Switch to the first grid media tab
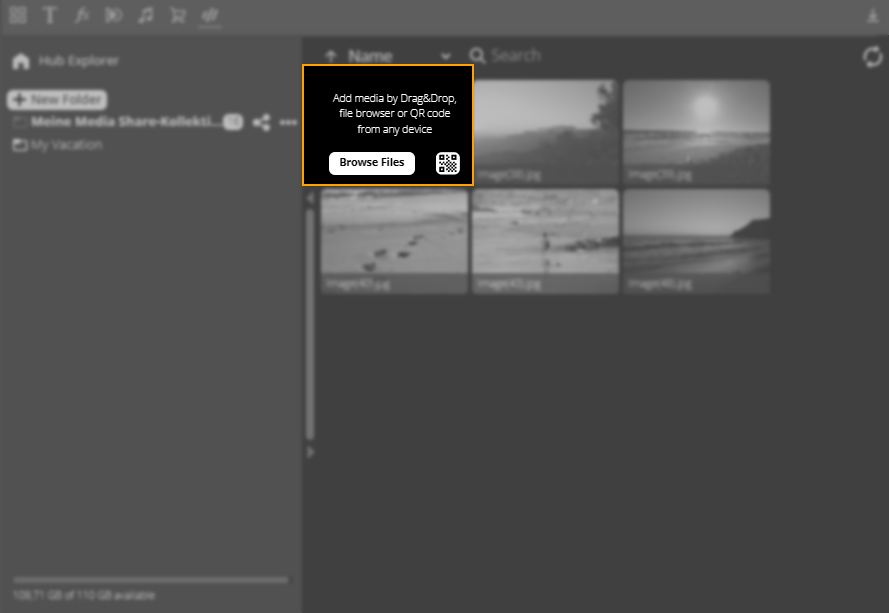This screenshot has width=889, height=613. tap(17, 15)
